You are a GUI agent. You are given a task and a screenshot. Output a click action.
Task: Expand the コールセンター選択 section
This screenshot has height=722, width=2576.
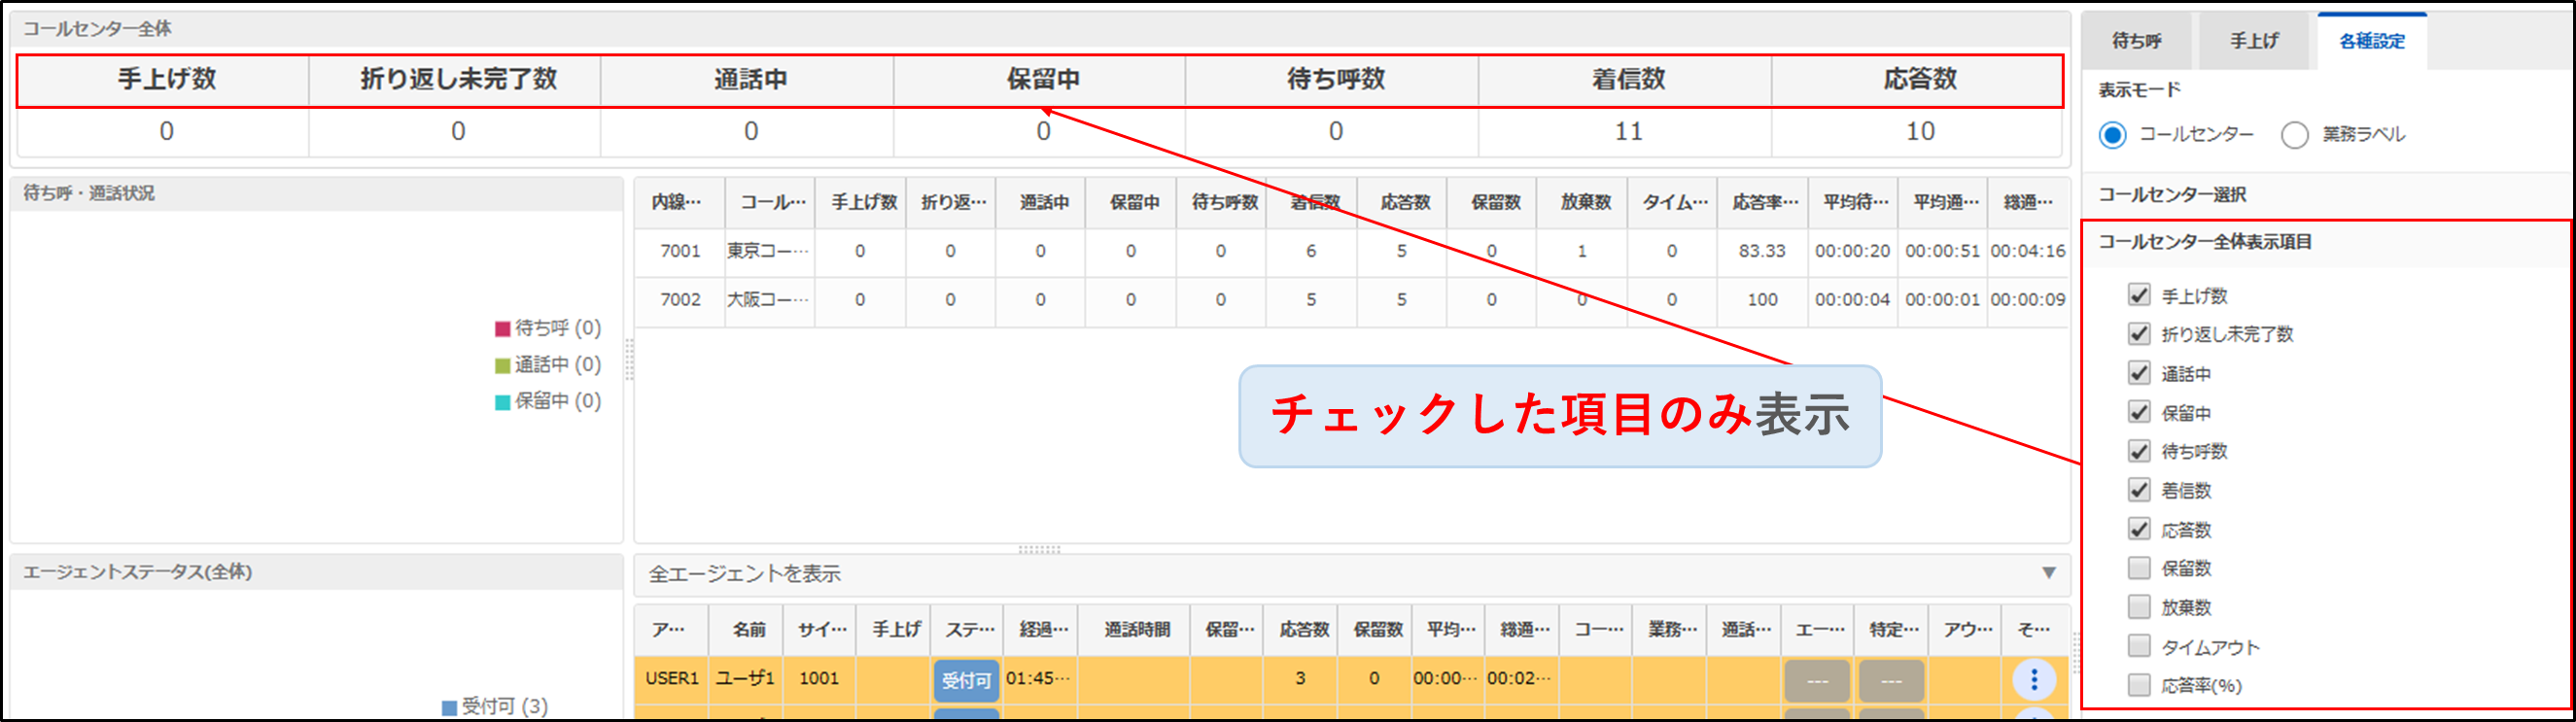2172,194
